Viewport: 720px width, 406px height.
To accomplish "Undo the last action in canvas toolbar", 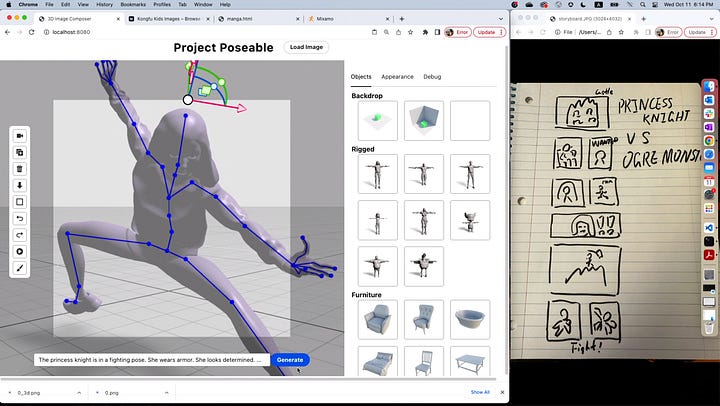I will click(x=19, y=219).
